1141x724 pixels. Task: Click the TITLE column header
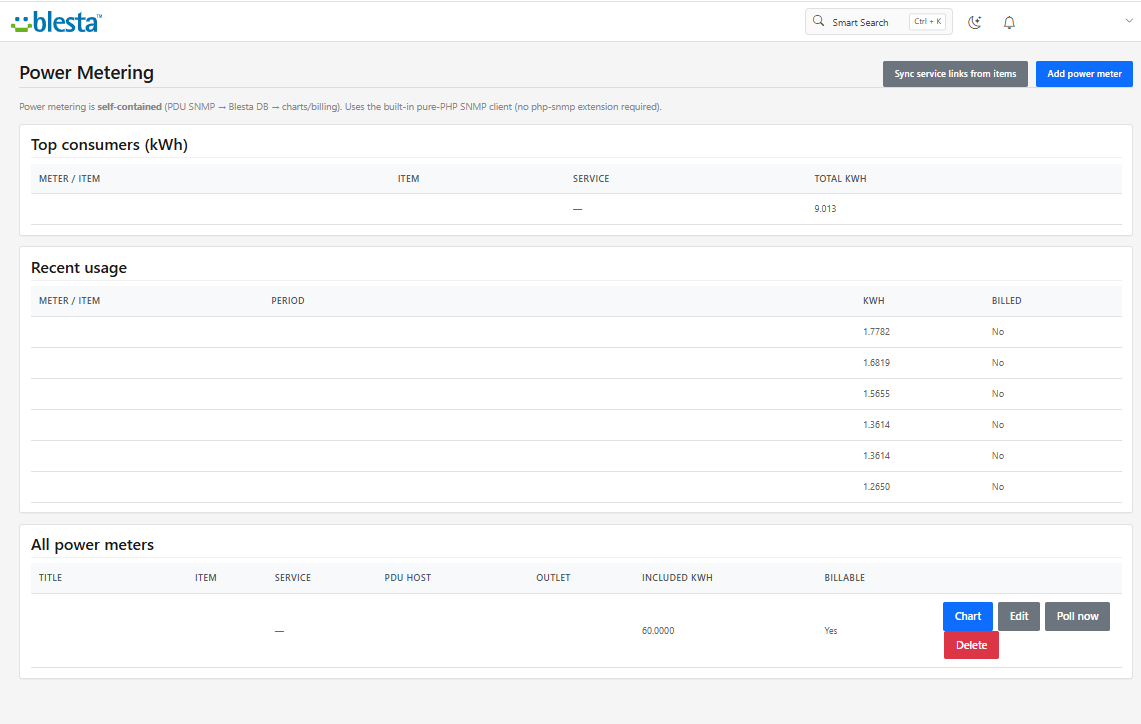pos(50,578)
